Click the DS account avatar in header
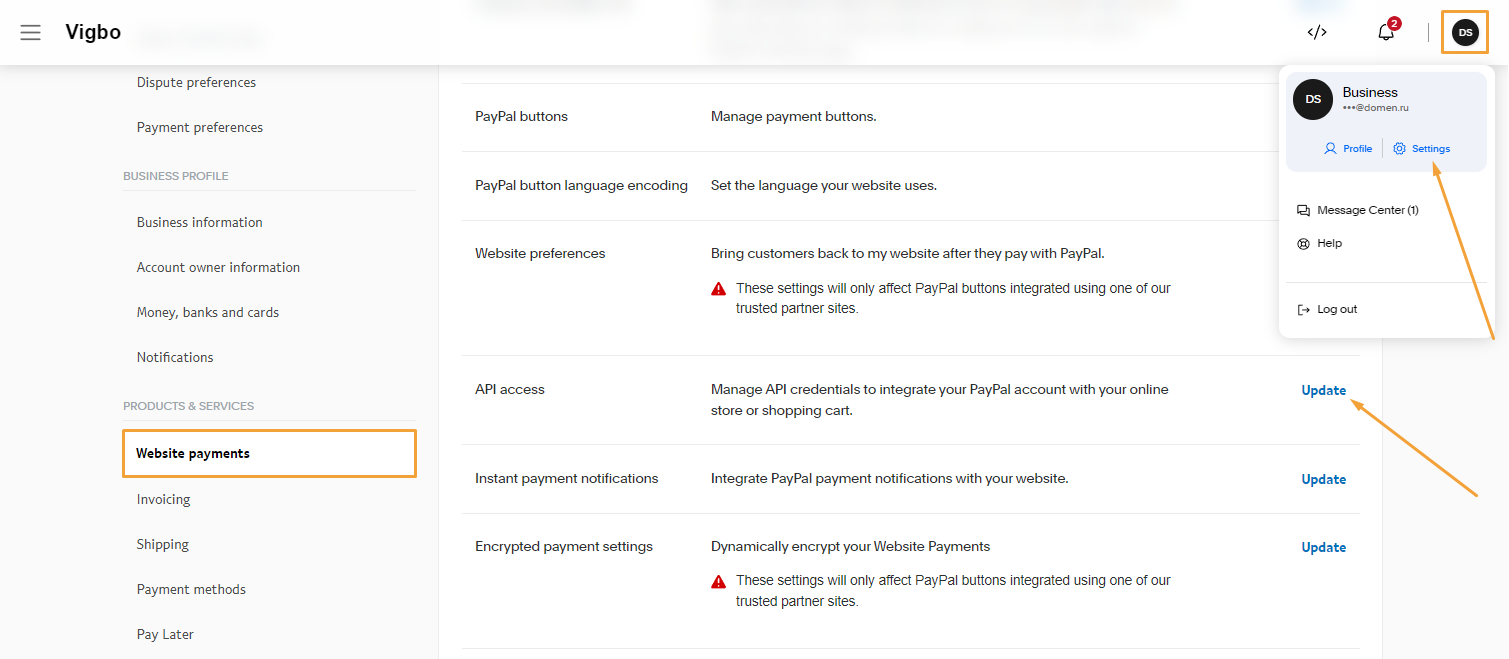Image resolution: width=1509 pixels, height=659 pixels. coord(1465,33)
